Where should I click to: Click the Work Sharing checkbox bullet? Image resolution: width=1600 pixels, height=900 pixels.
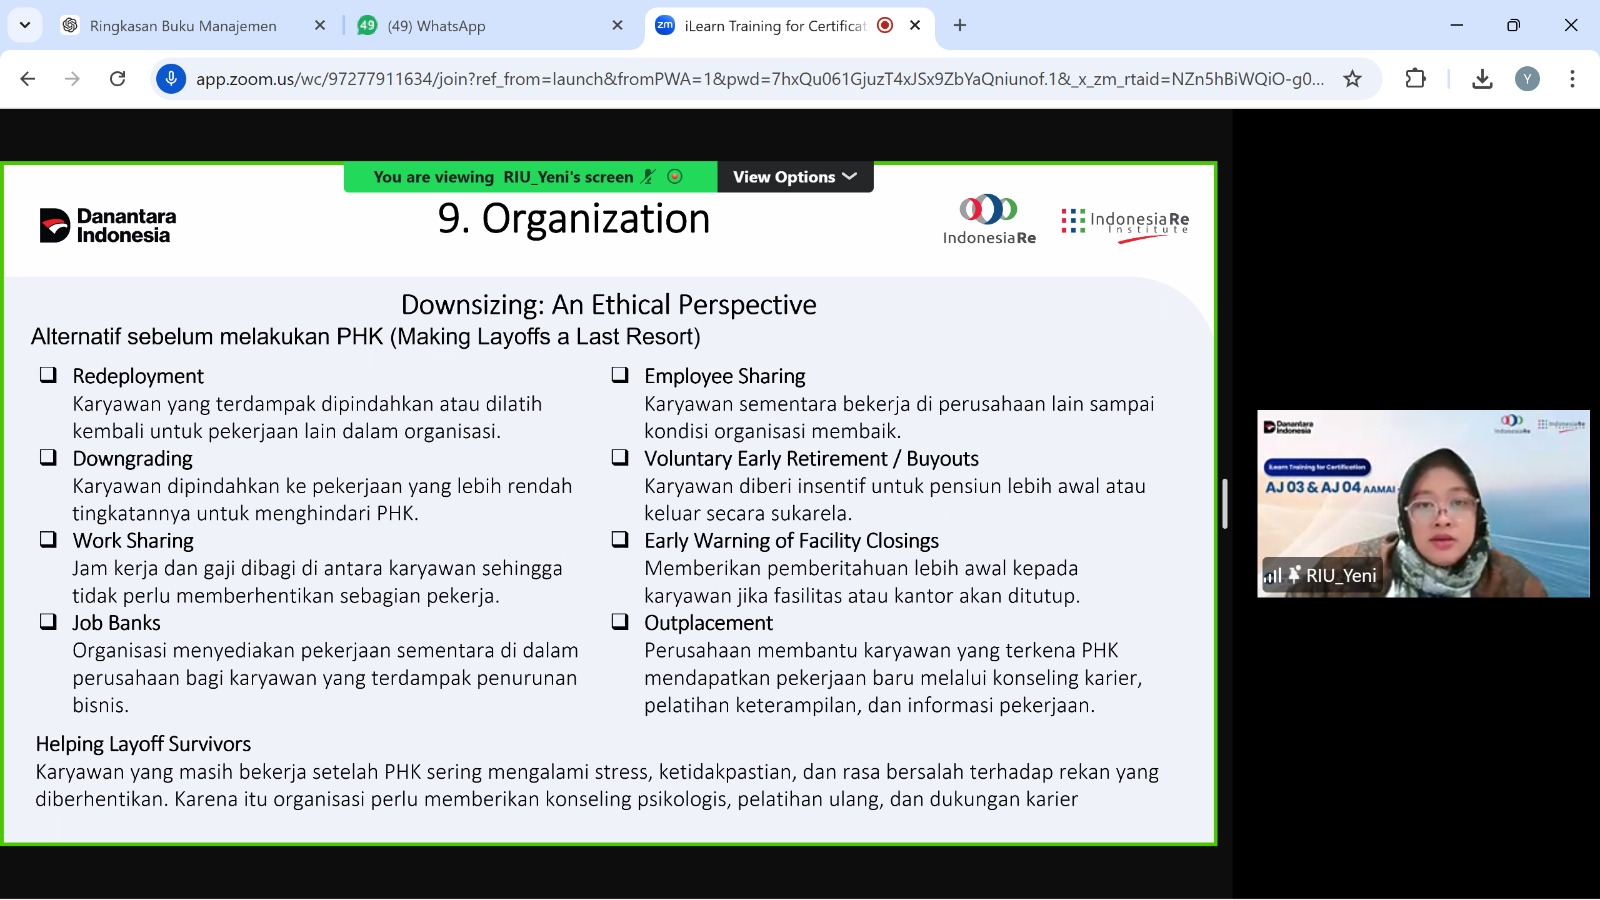48,540
